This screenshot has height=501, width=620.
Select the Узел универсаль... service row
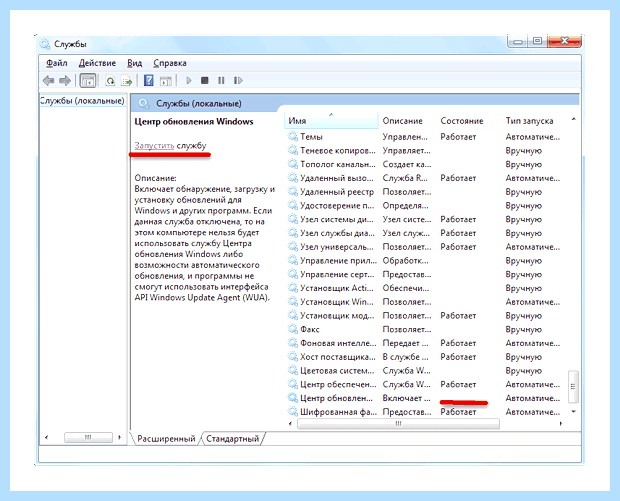pos(425,247)
